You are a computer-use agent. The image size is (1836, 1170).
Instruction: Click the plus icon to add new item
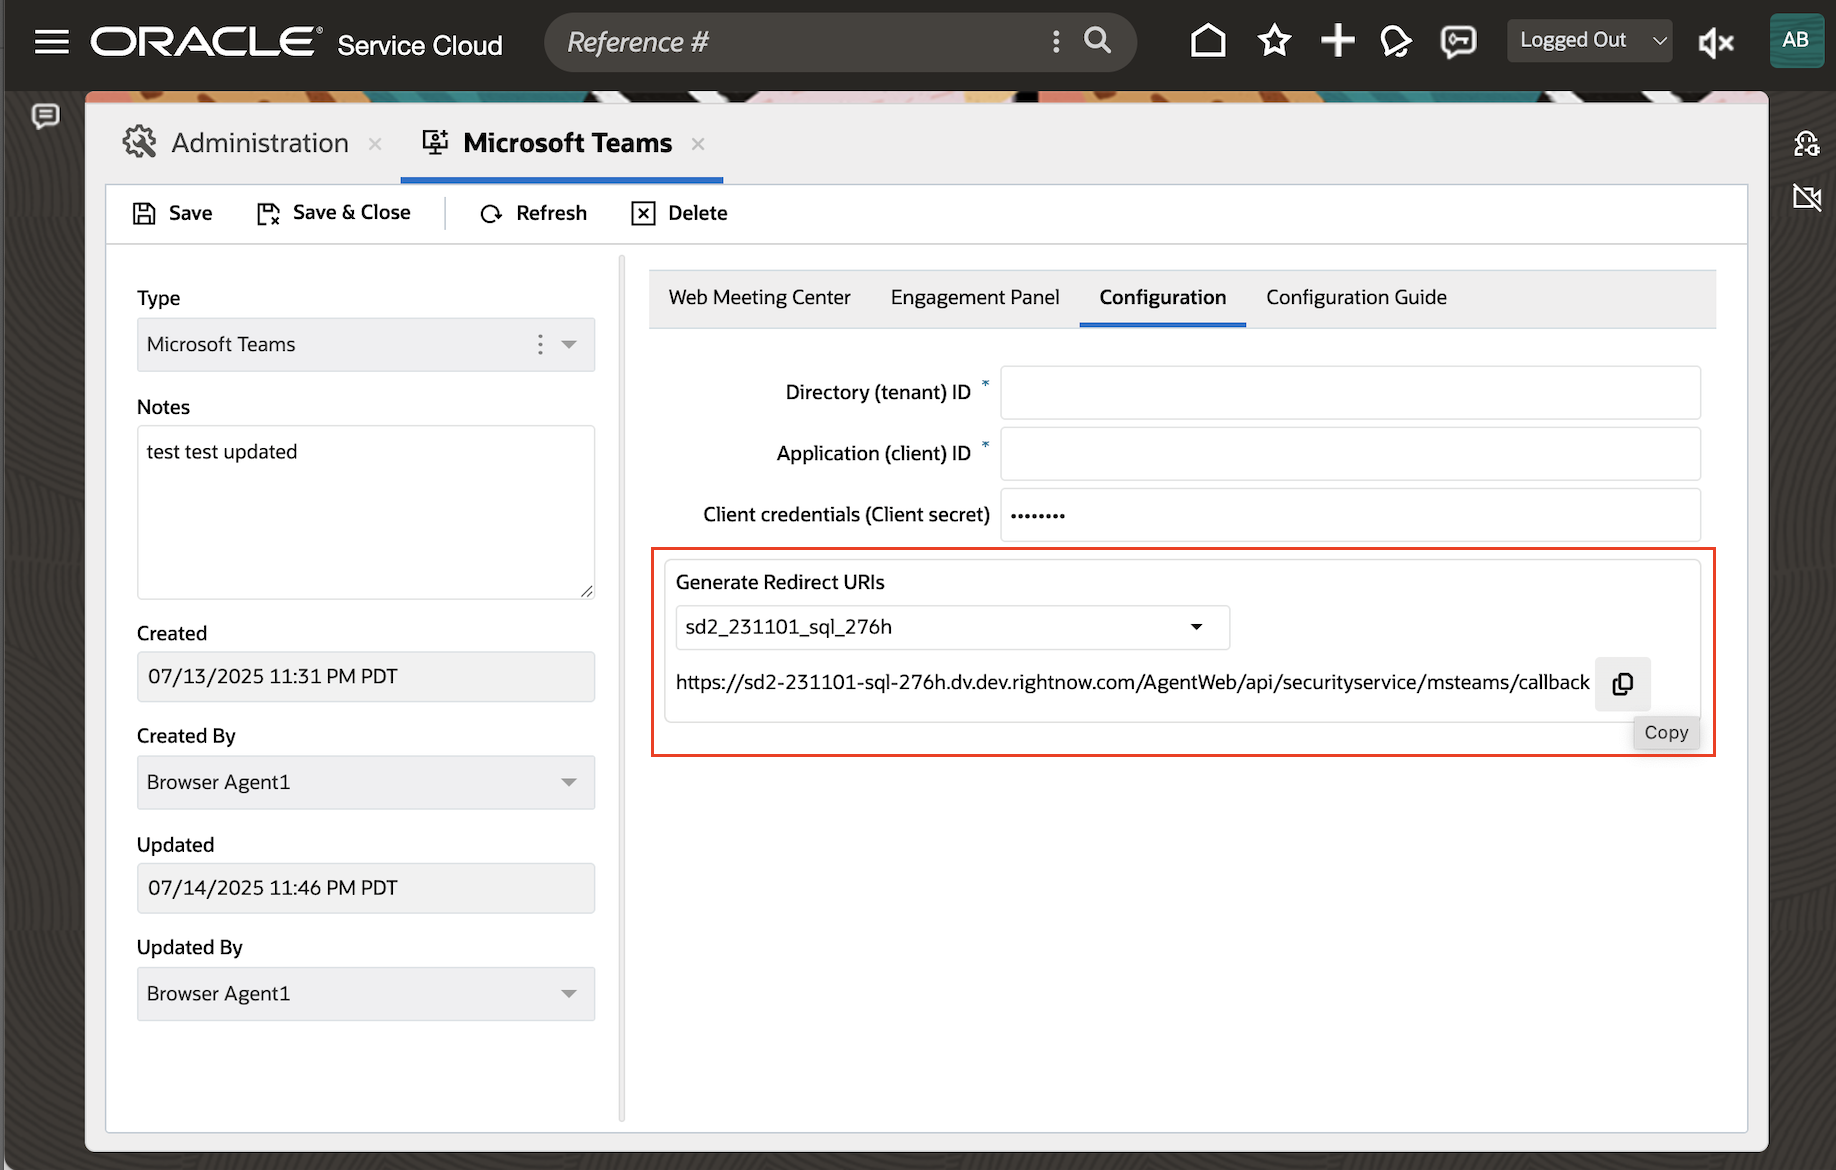click(x=1337, y=40)
